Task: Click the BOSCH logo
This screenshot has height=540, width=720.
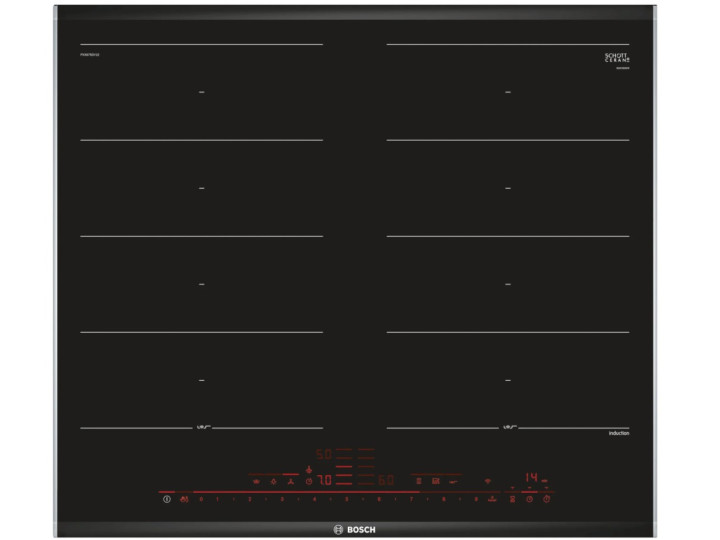Action: point(354,529)
